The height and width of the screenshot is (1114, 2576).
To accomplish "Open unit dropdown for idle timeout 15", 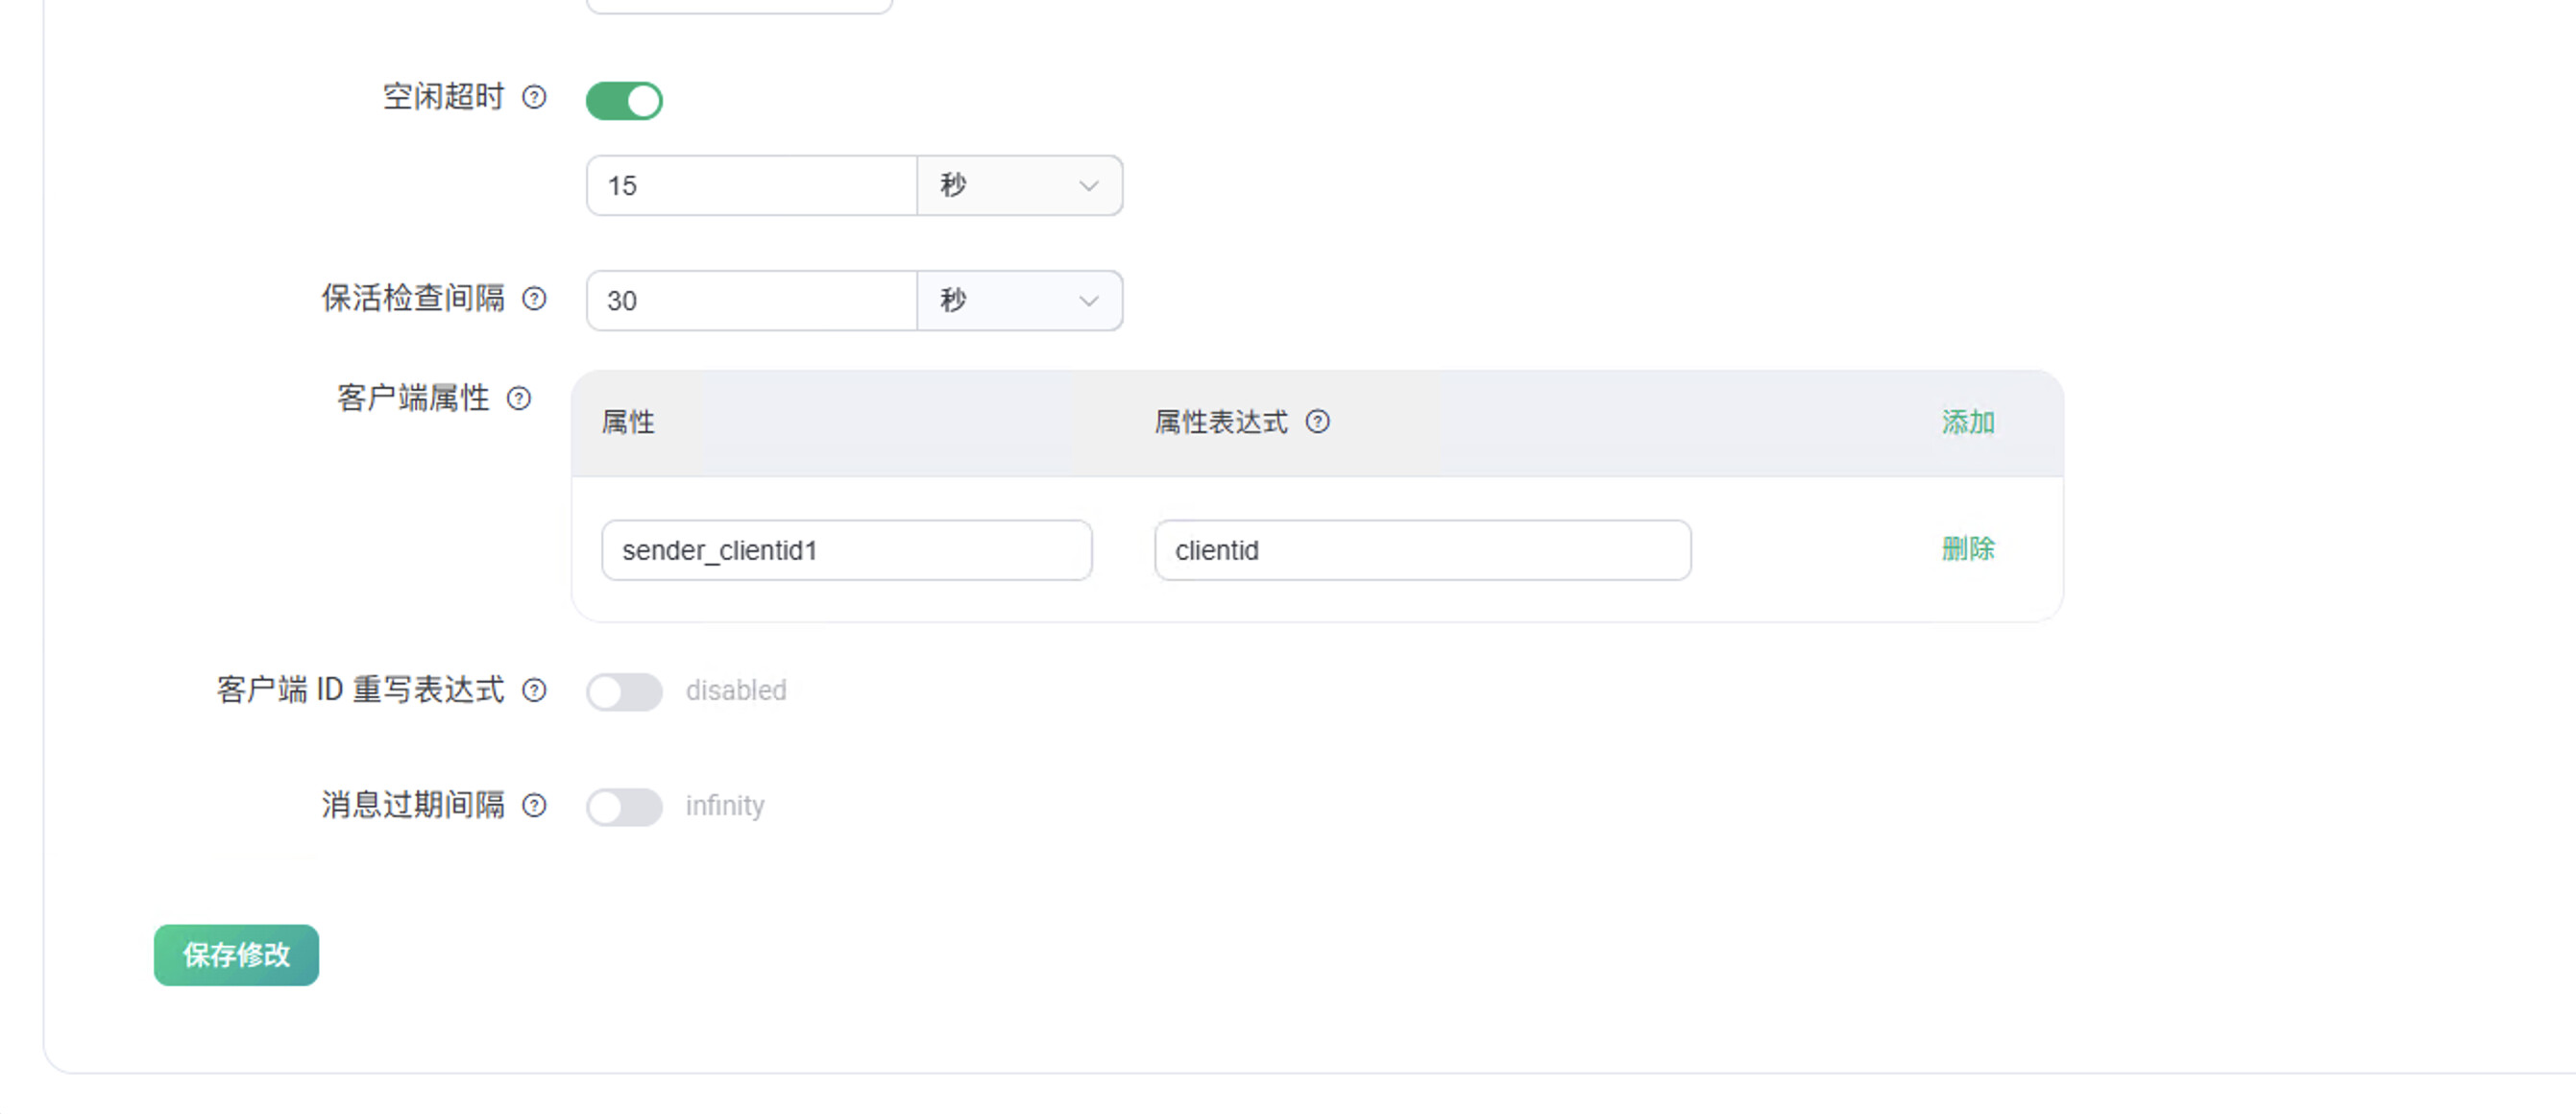I will [x=1019, y=185].
